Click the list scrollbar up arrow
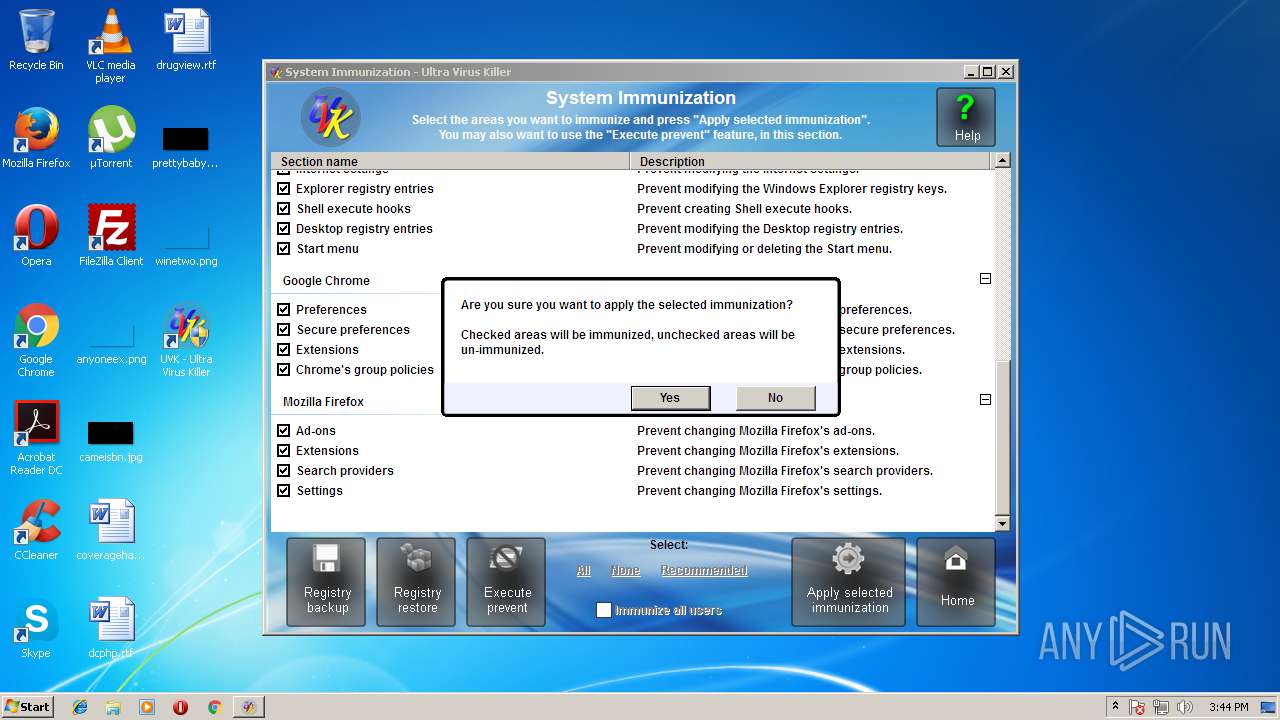1280x720 pixels. (x=1002, y=160)
